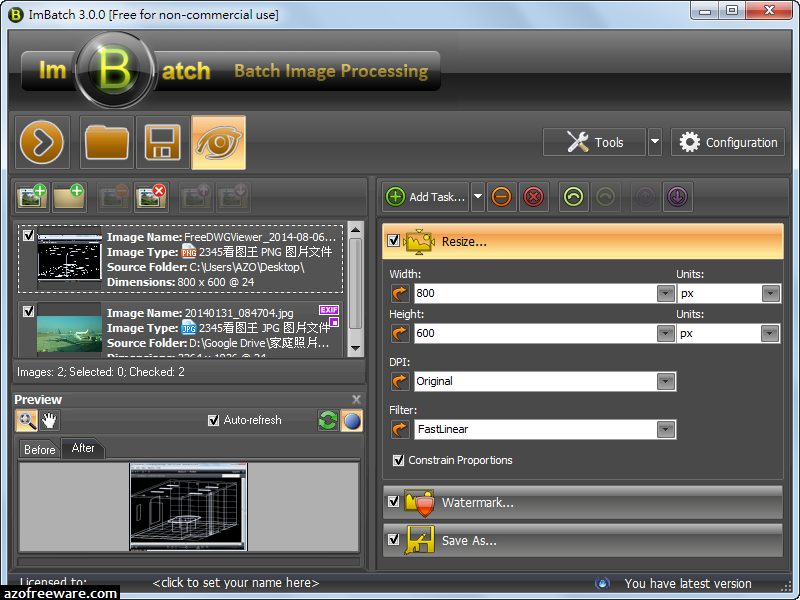800x600 pixels.
Task: Uncheck the 20140131_084704.jpg image checkbox
Action: 29,311
